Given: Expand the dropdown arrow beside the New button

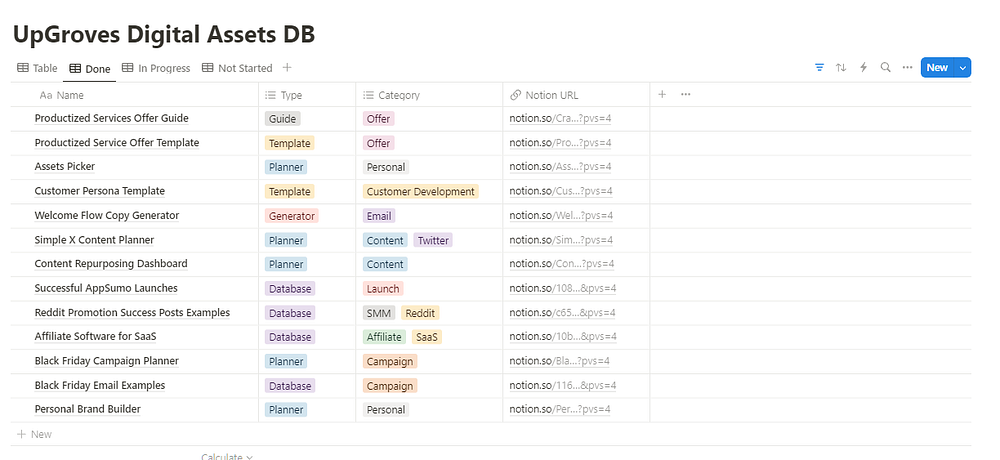Looking at the screenshot, I should (x=963, y=68).
